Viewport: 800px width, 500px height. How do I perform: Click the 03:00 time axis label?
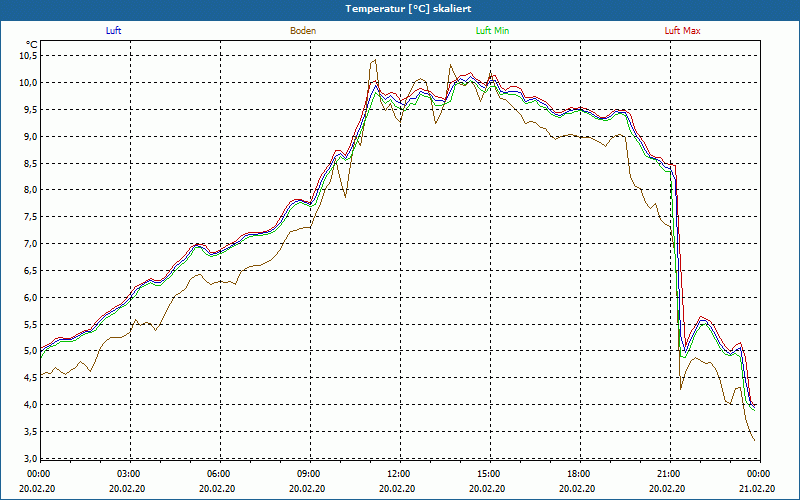[x=131, y=474]
